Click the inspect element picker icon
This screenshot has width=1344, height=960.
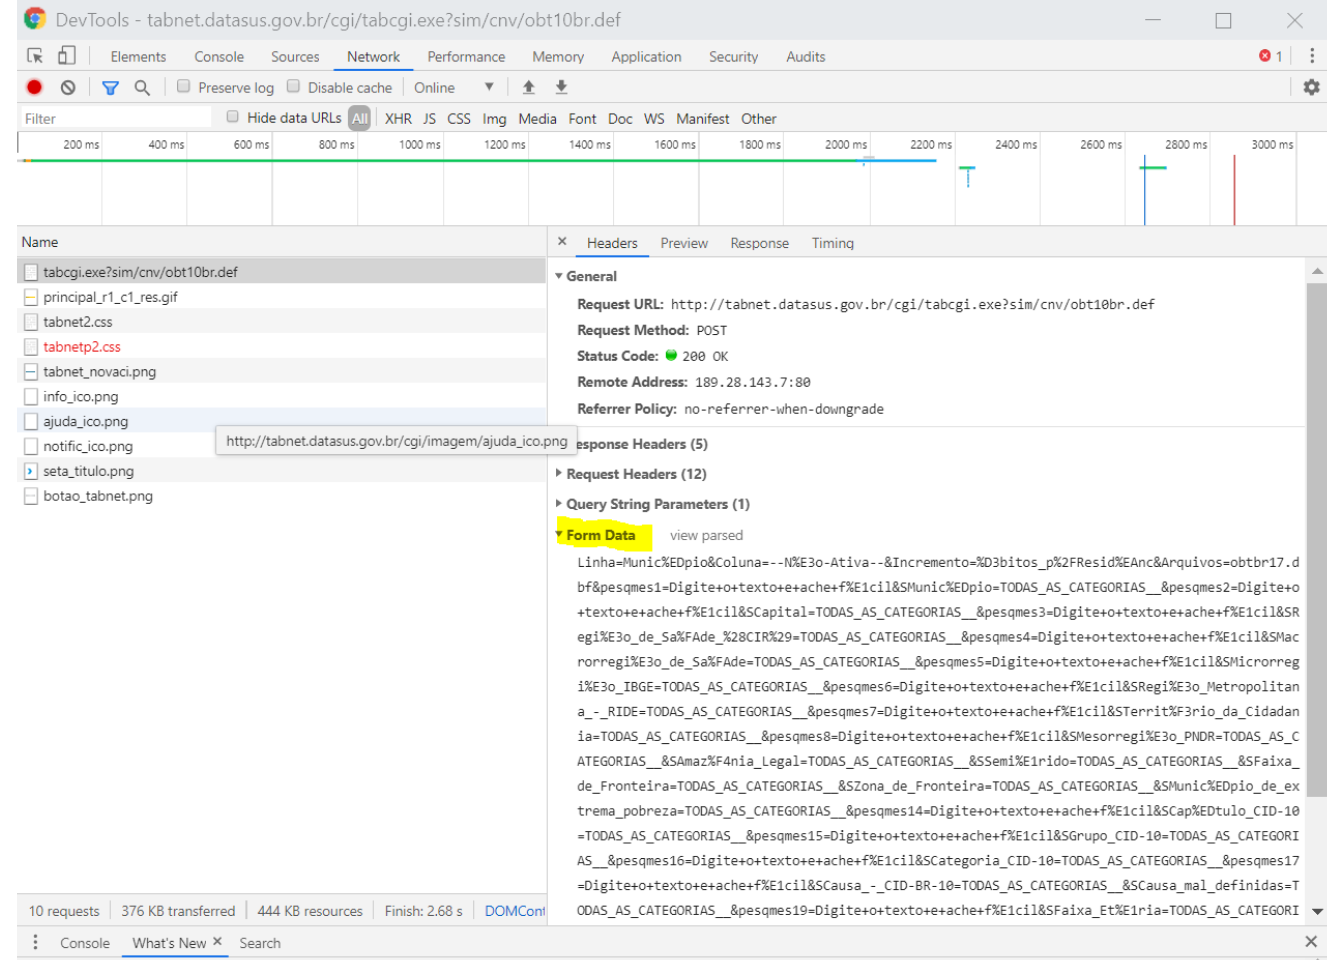(35, 56)
